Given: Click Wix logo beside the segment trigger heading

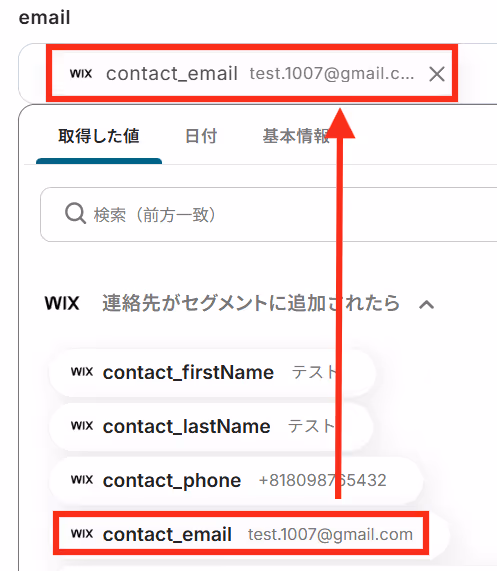Looking at the screenshot, I should (62, 303).
